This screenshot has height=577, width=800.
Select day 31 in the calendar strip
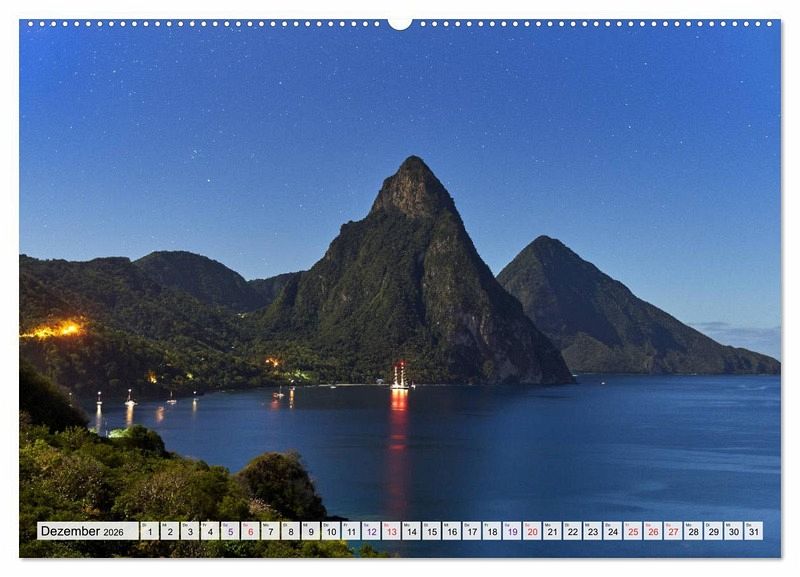(x=754, y=531)
